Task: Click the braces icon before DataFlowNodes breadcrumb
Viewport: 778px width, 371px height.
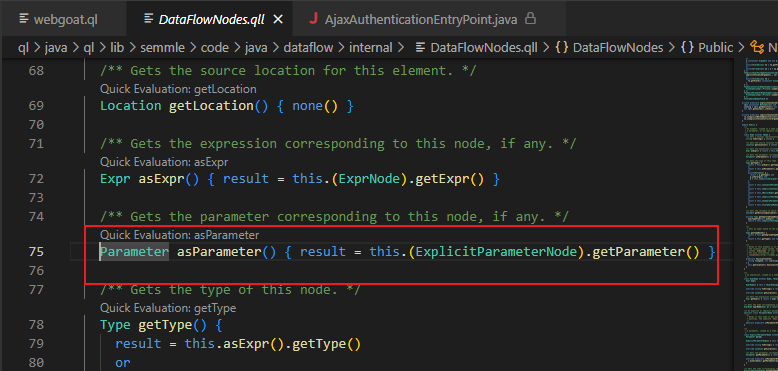Action: pyautogui.click(x=562, y=48)
